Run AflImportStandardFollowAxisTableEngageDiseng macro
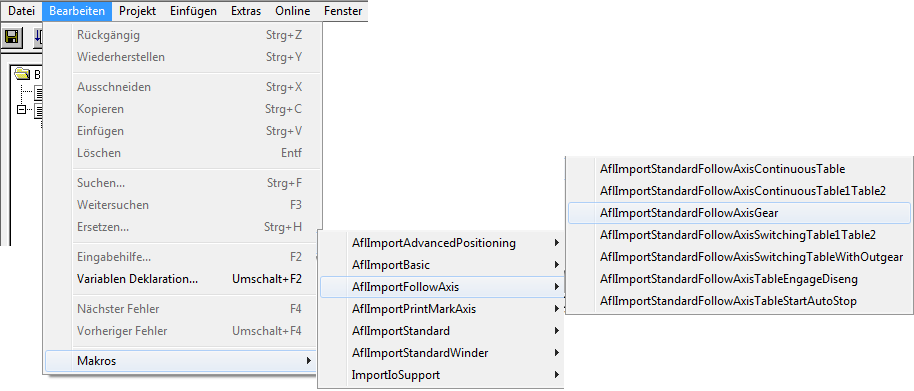The width and height of the screenshot is (914, 391). point(739,280)
